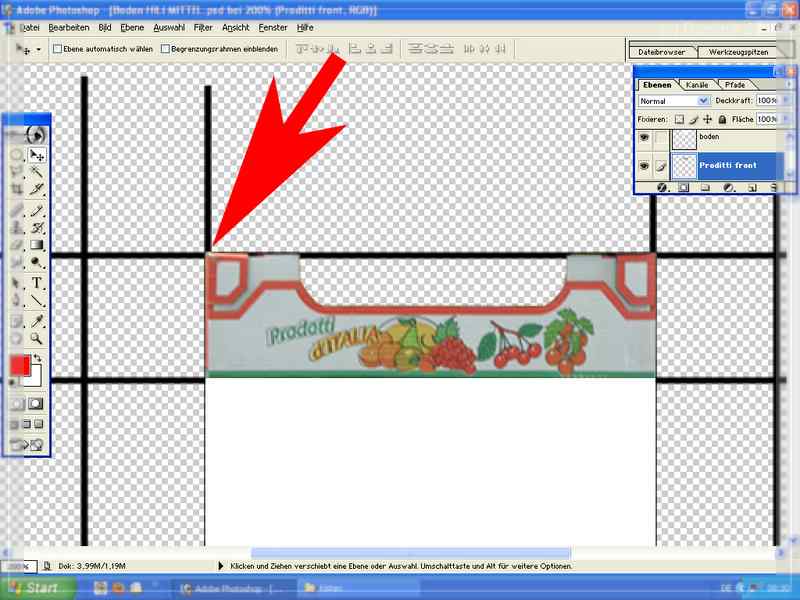Switch to the Kanäle tab
This screenshot has width=800, height=600.
point(697,85)
